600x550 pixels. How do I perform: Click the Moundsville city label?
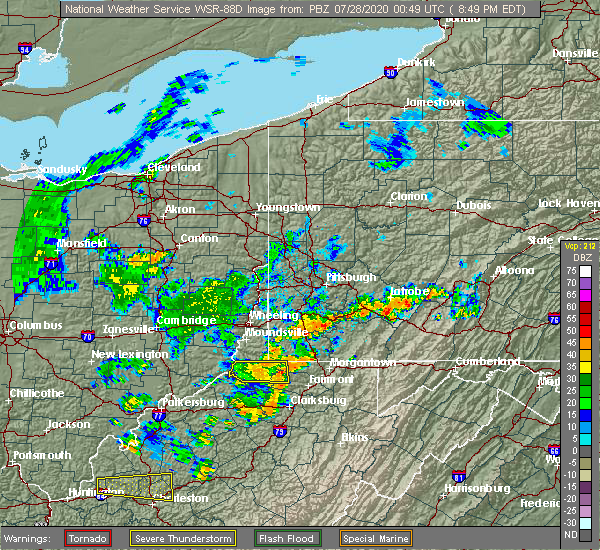coord(277,332)
